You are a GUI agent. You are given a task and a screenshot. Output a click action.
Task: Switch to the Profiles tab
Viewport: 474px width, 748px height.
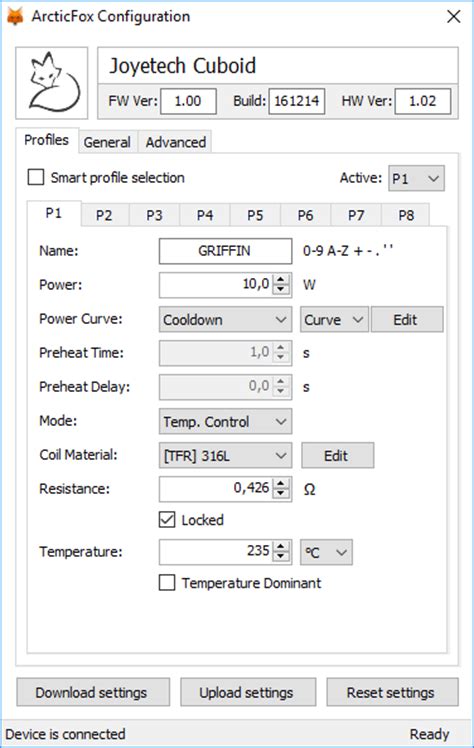coord(47,140)
